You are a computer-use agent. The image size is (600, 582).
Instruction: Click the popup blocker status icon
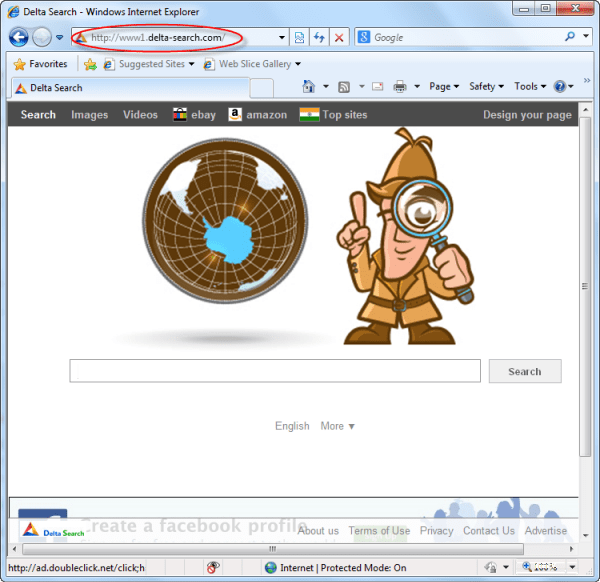point(213,567)
